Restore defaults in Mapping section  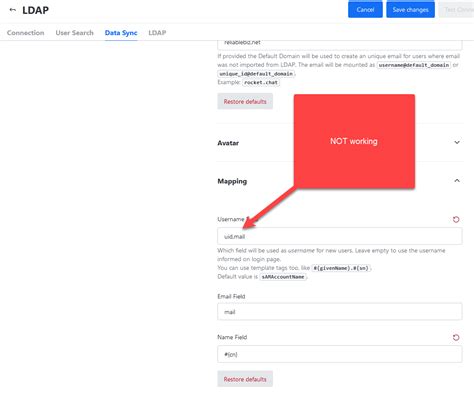[x=245, y=379]
